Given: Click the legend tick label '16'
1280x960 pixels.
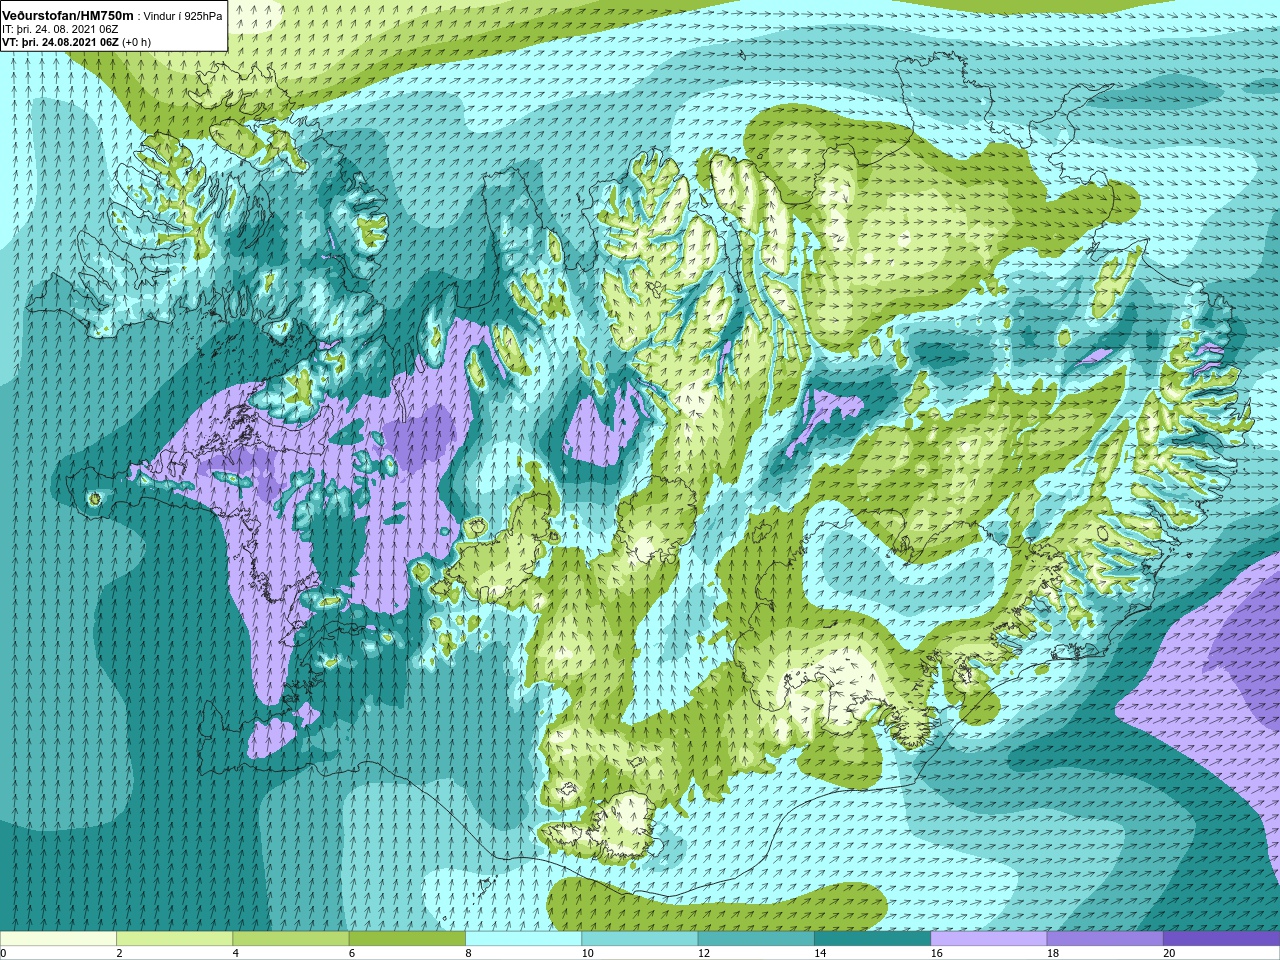Looking at the screenshot, I should pos(936,953).
